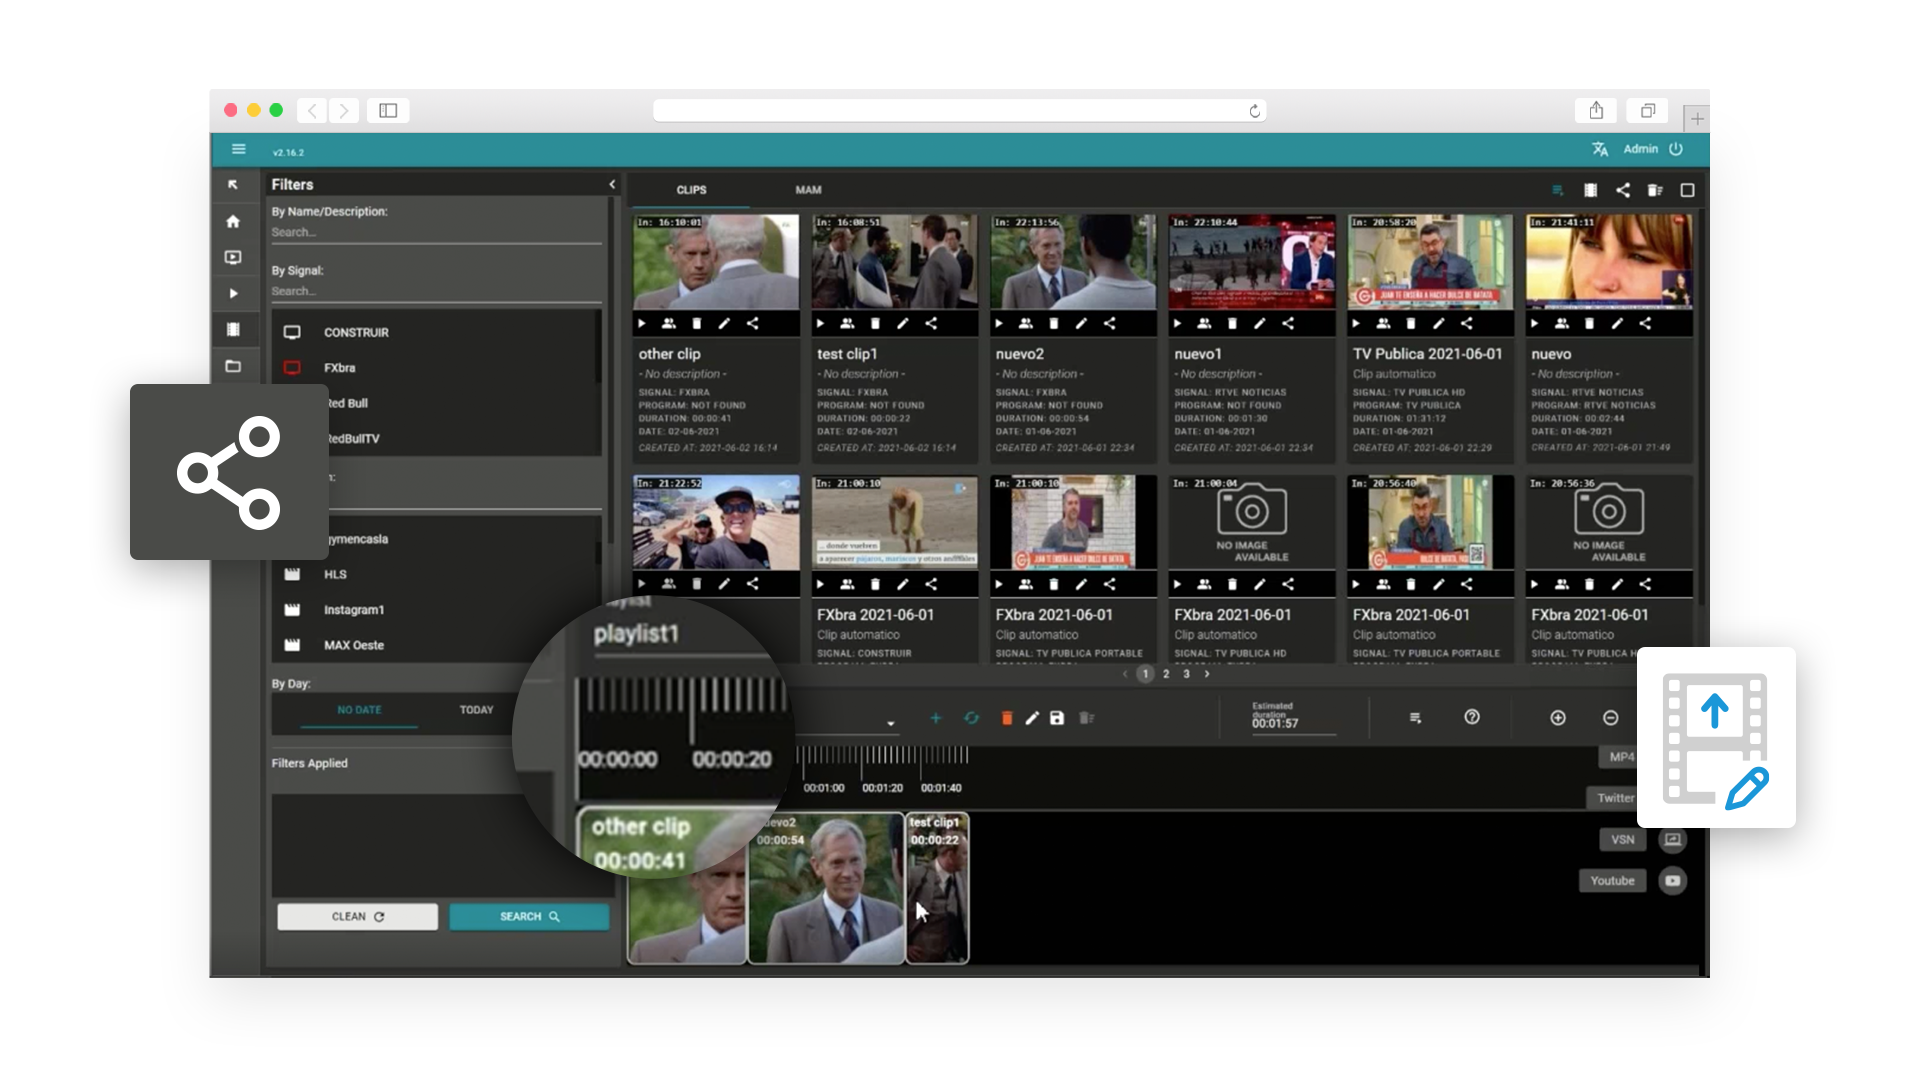Click edit pencil on 'nuevo' clip card

coord(1617,324)
